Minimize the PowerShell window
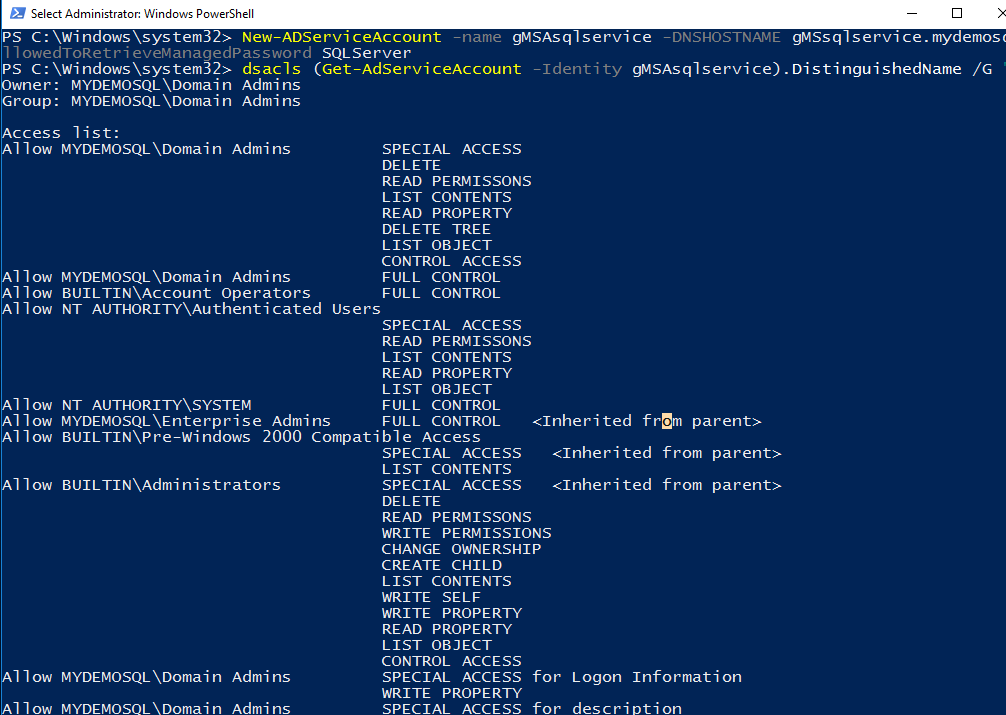This screenshot has height=715, width=1006. (913, 14)
